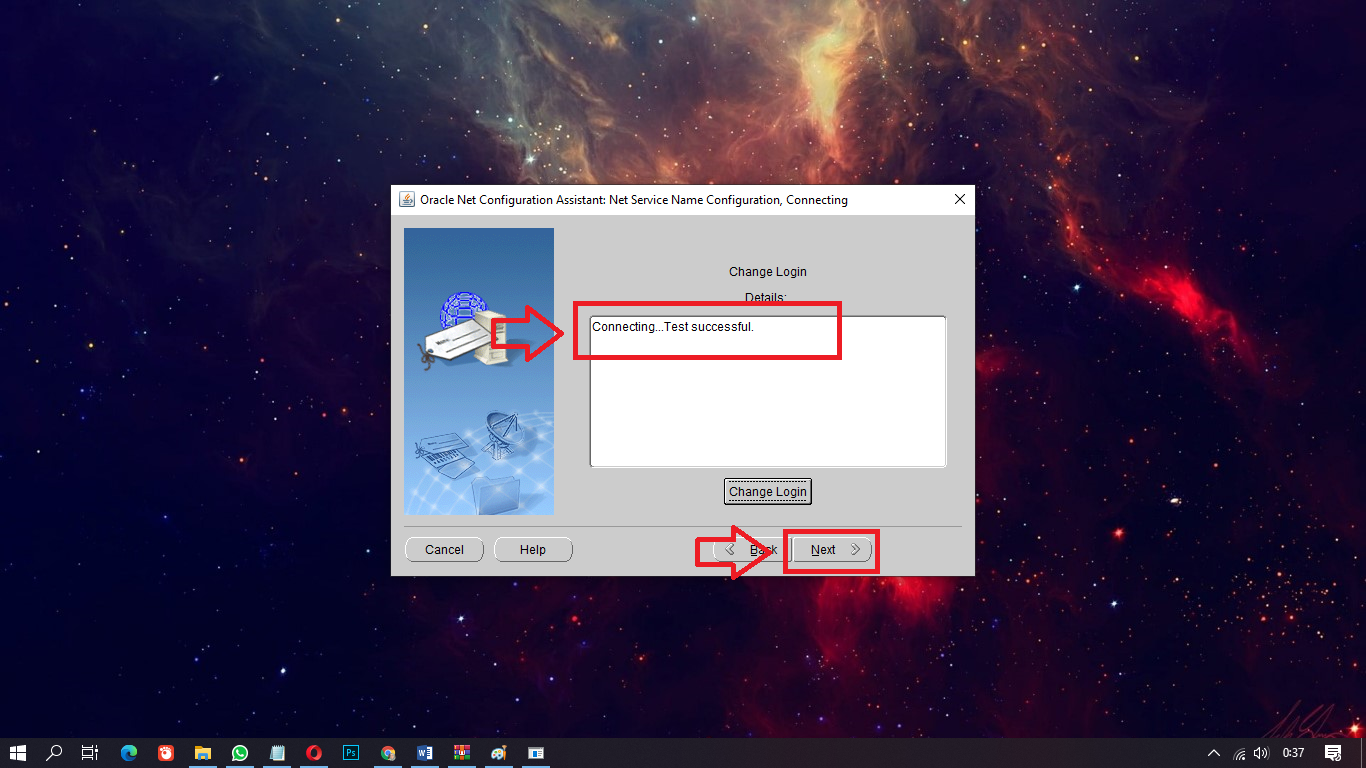The height and width of the screenshot is (768, 1366).
Task: Open File Explorer from the taskbar
Action: pos(203,753)
